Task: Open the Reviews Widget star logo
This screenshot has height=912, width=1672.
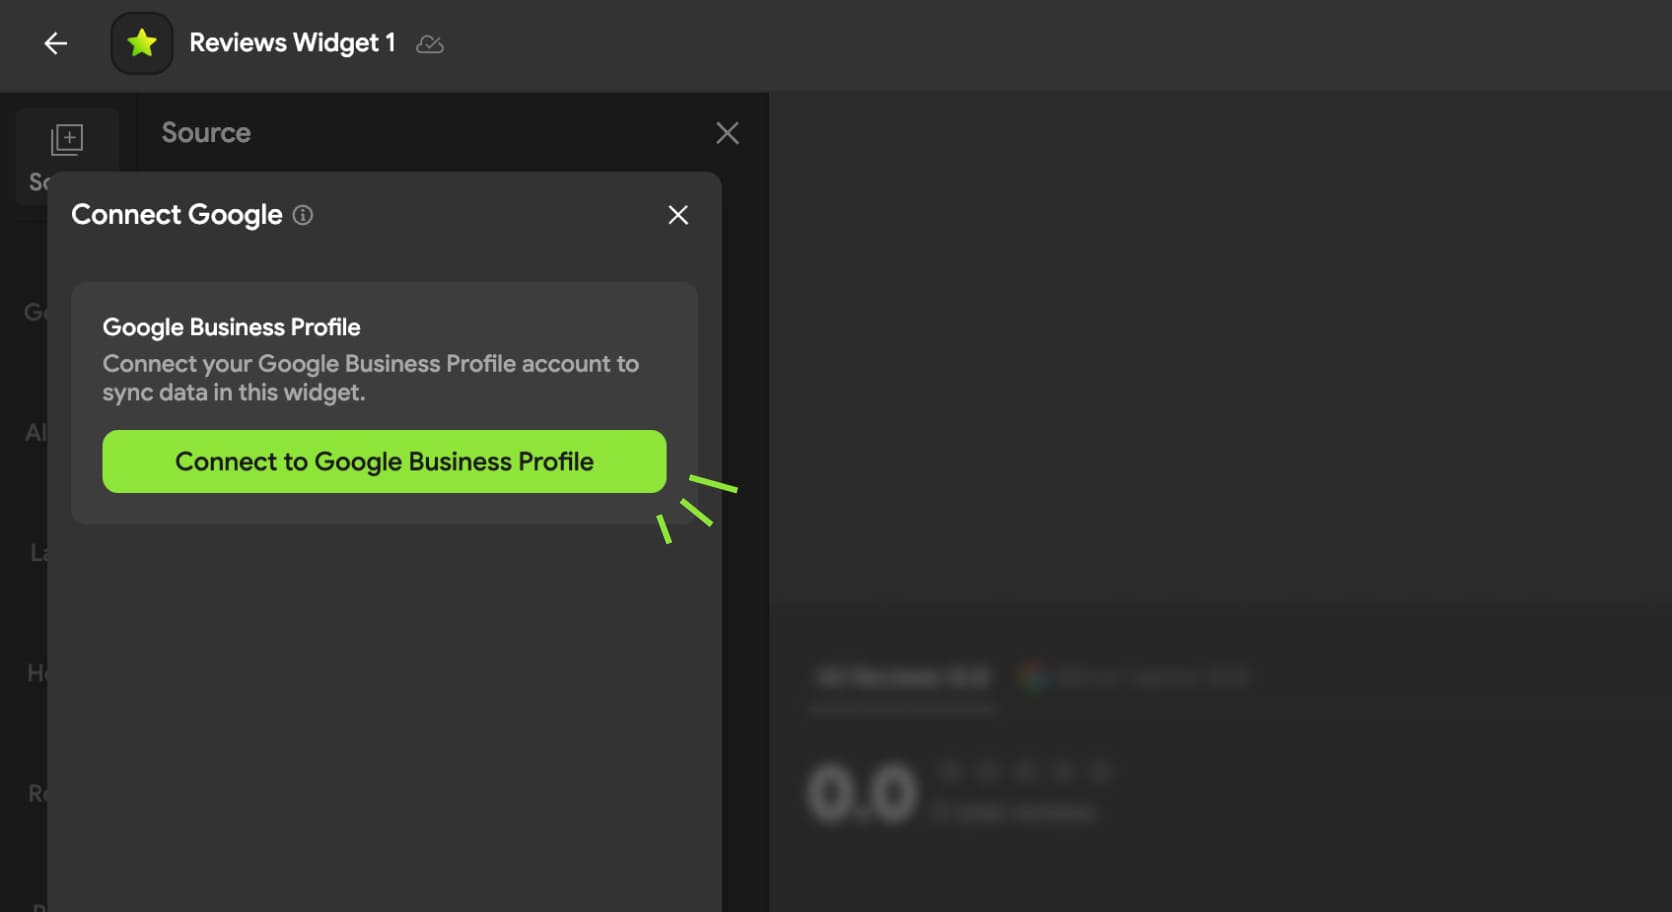Action: click(x=142, y=43)
